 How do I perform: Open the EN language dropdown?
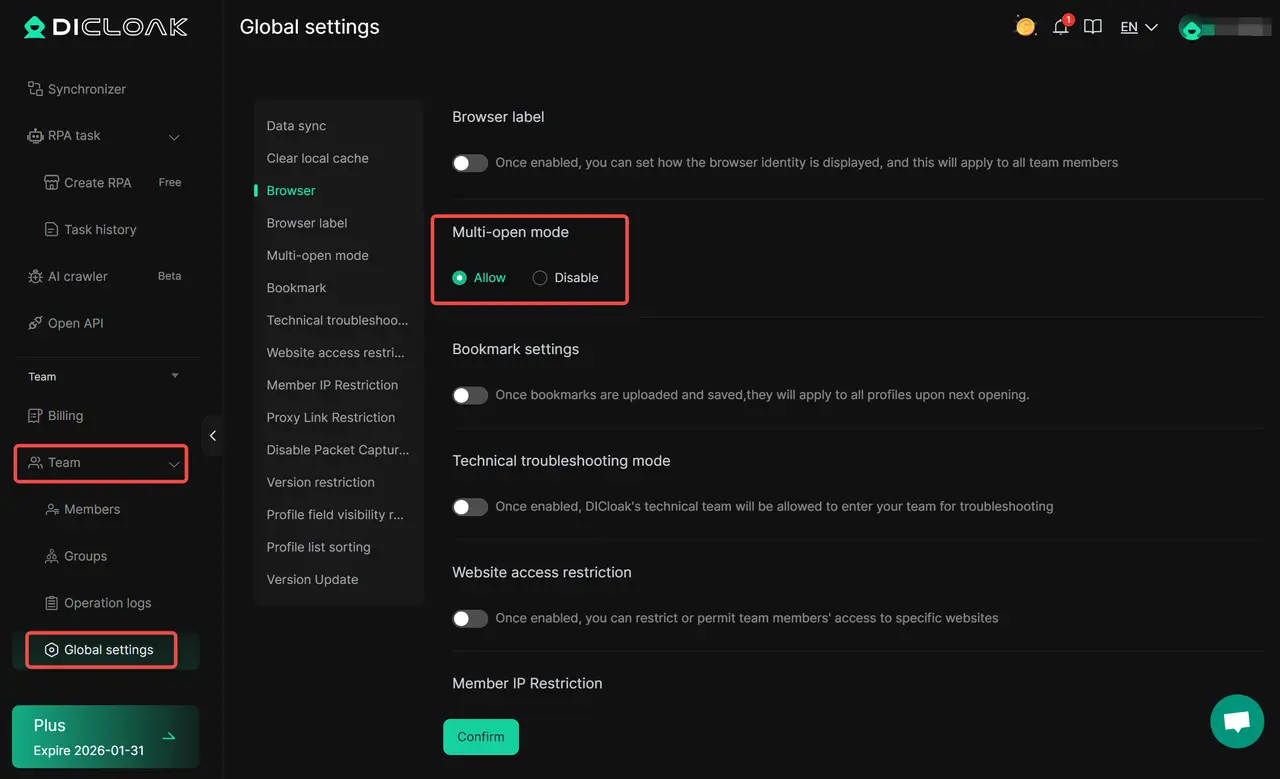[x=1138, y=27]
